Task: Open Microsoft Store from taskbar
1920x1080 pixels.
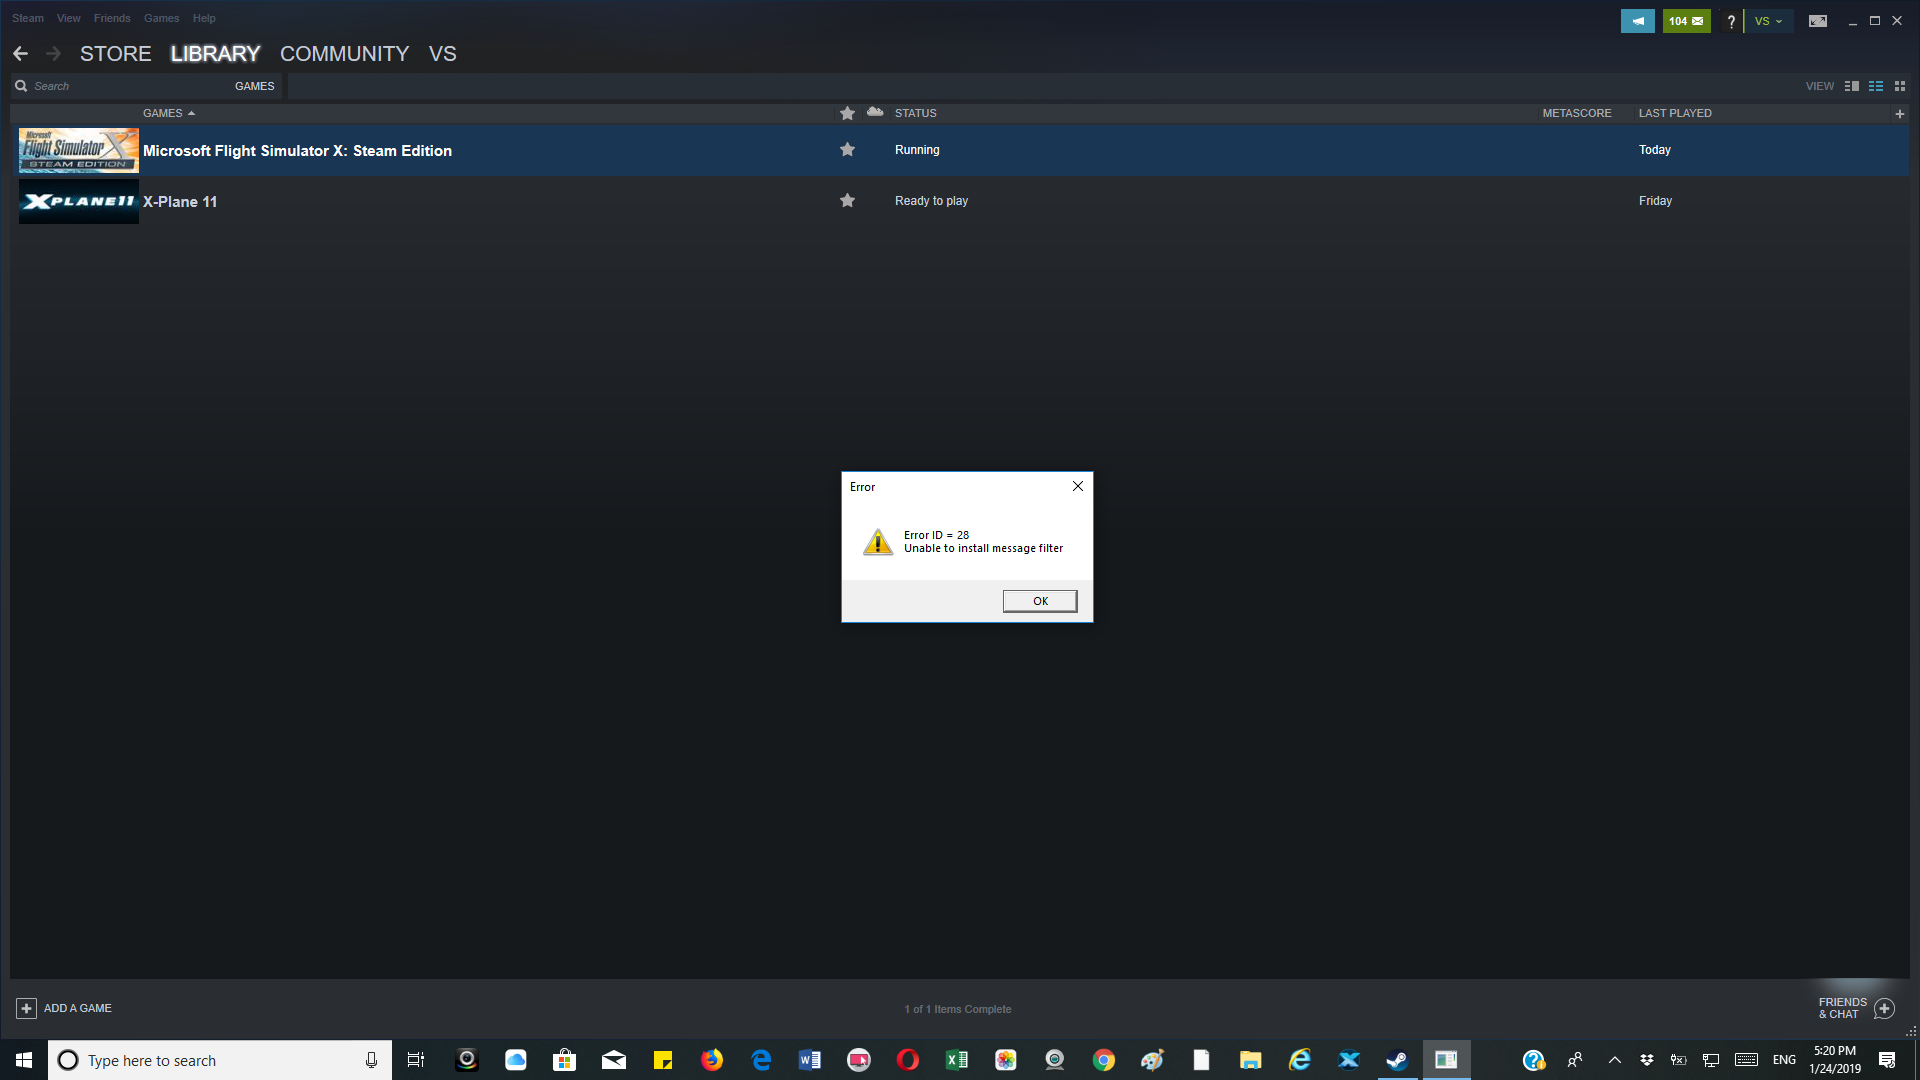Action: click(565, 1060)
